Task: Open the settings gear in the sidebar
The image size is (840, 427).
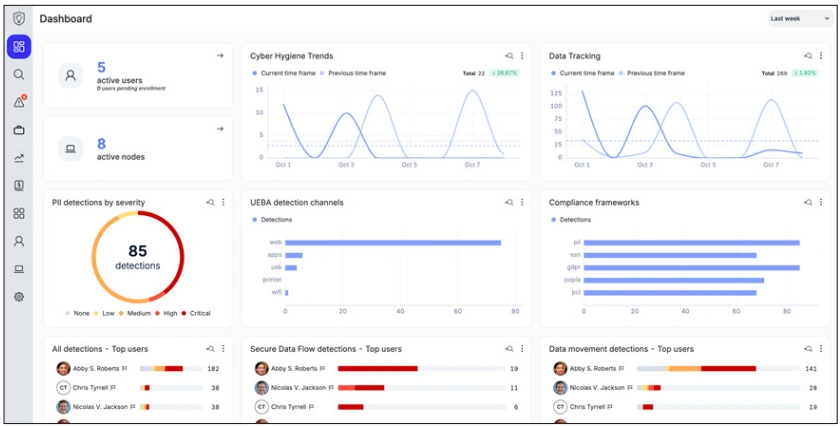Action: (19, 297)
